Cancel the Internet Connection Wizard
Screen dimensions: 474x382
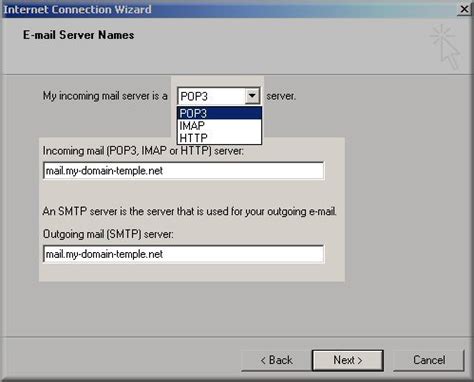point(429,360)
